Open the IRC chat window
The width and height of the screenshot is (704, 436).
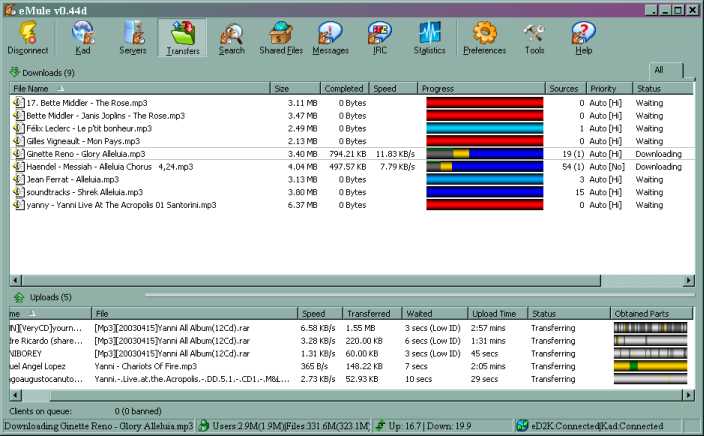(379, 38)
